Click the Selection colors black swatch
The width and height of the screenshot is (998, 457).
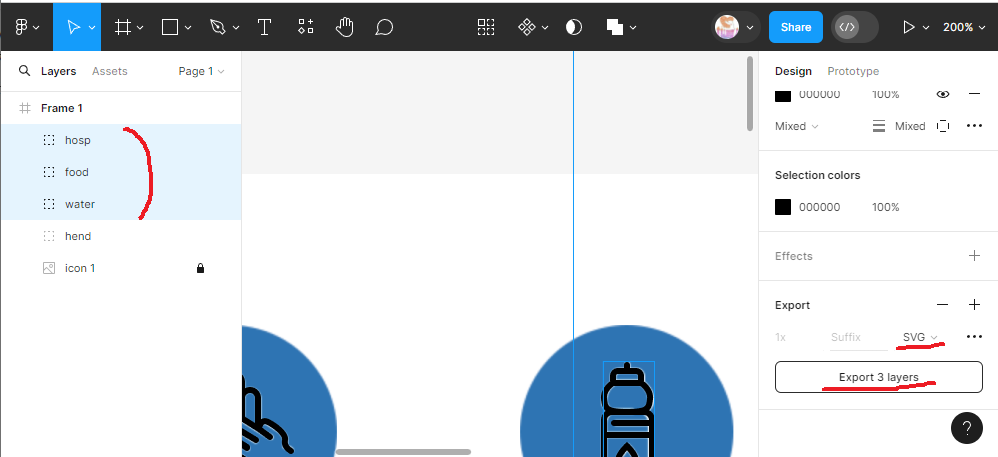point(783,207)
